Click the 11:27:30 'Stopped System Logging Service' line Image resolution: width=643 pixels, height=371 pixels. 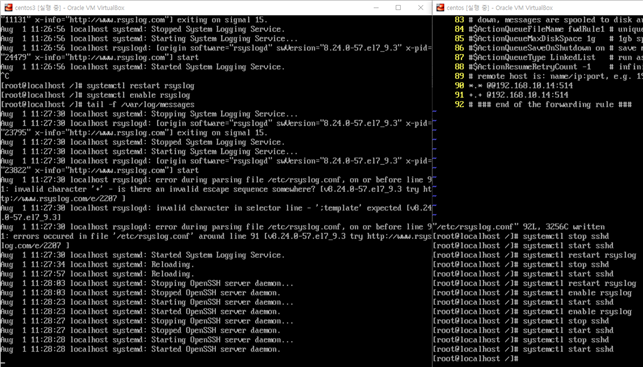143,142
